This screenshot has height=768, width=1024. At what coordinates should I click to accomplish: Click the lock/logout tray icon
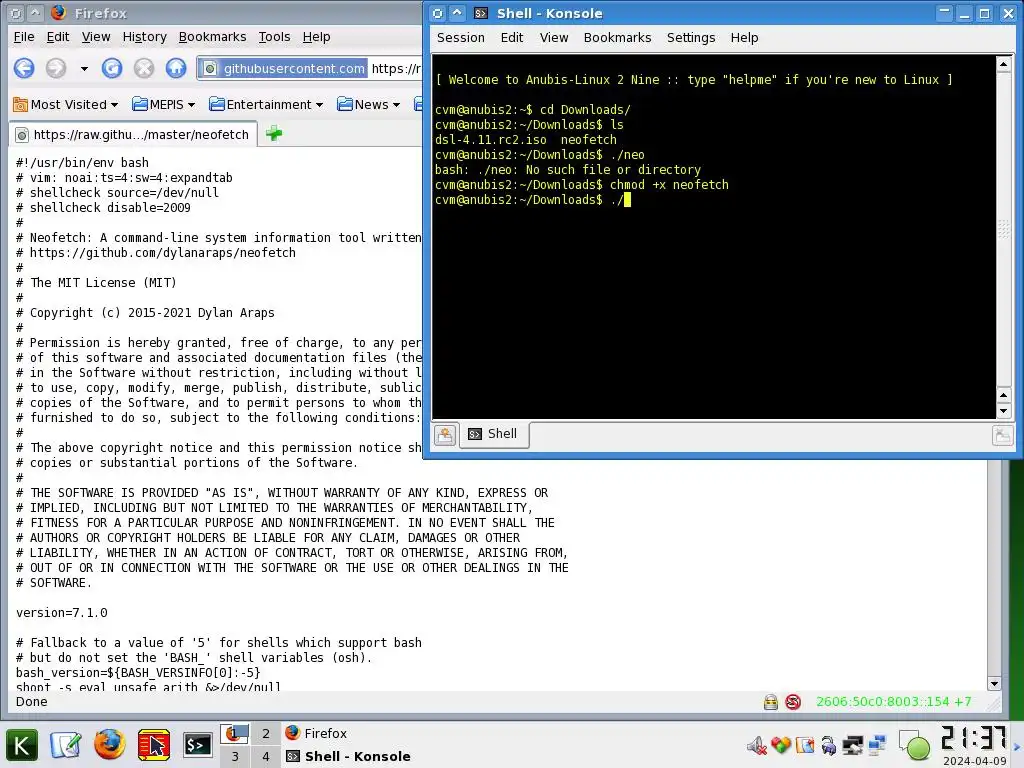[829, 745]
